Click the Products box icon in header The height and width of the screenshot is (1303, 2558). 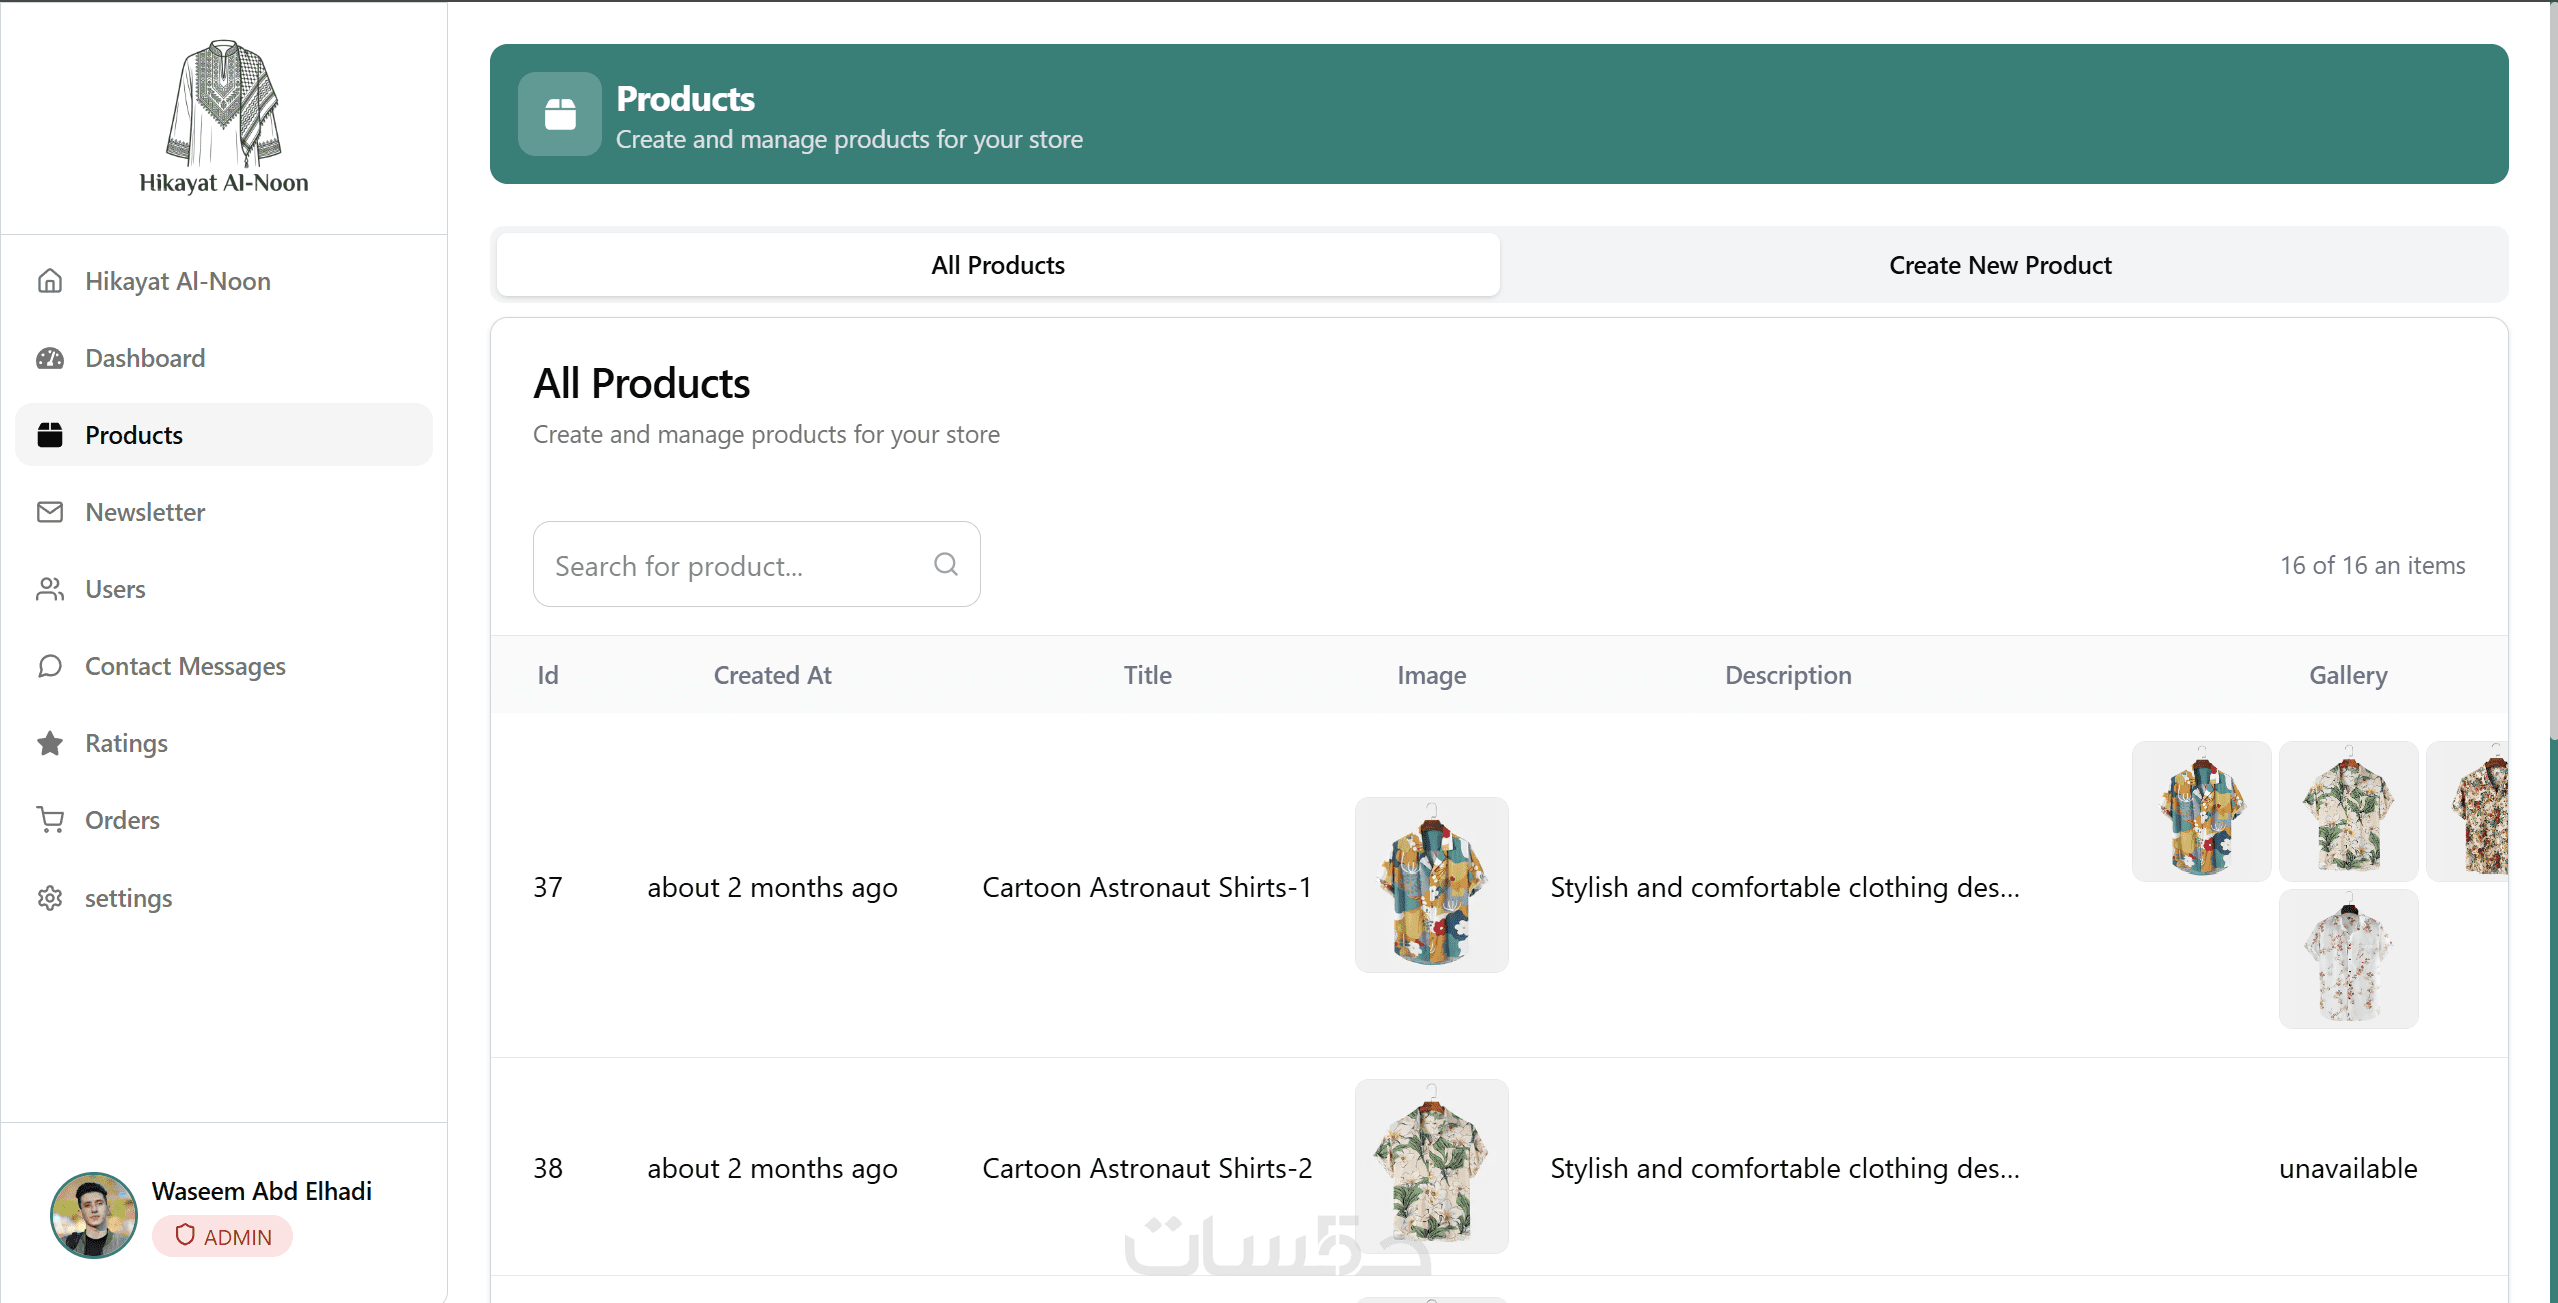[560, 114]
